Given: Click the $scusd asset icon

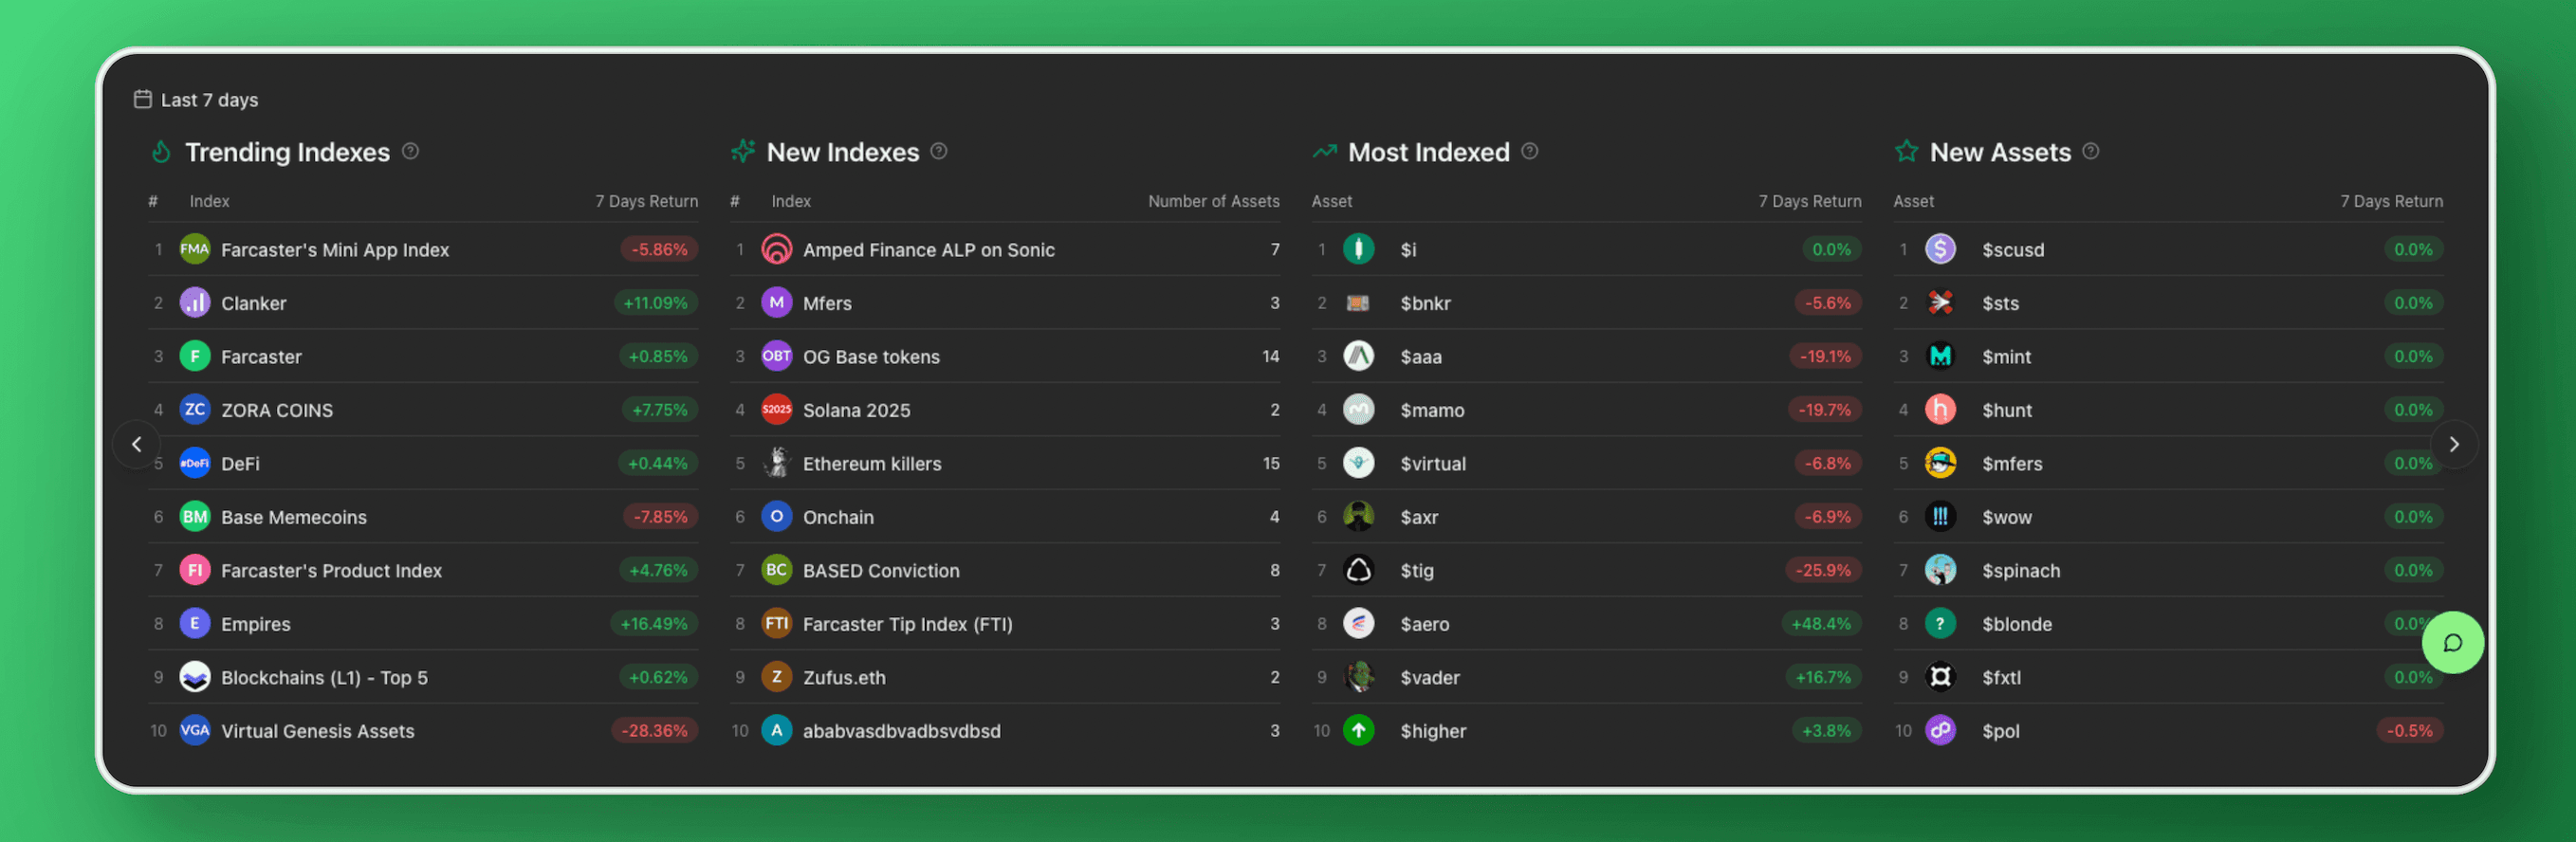Looking at the screenshot, I should point(1940,249).
